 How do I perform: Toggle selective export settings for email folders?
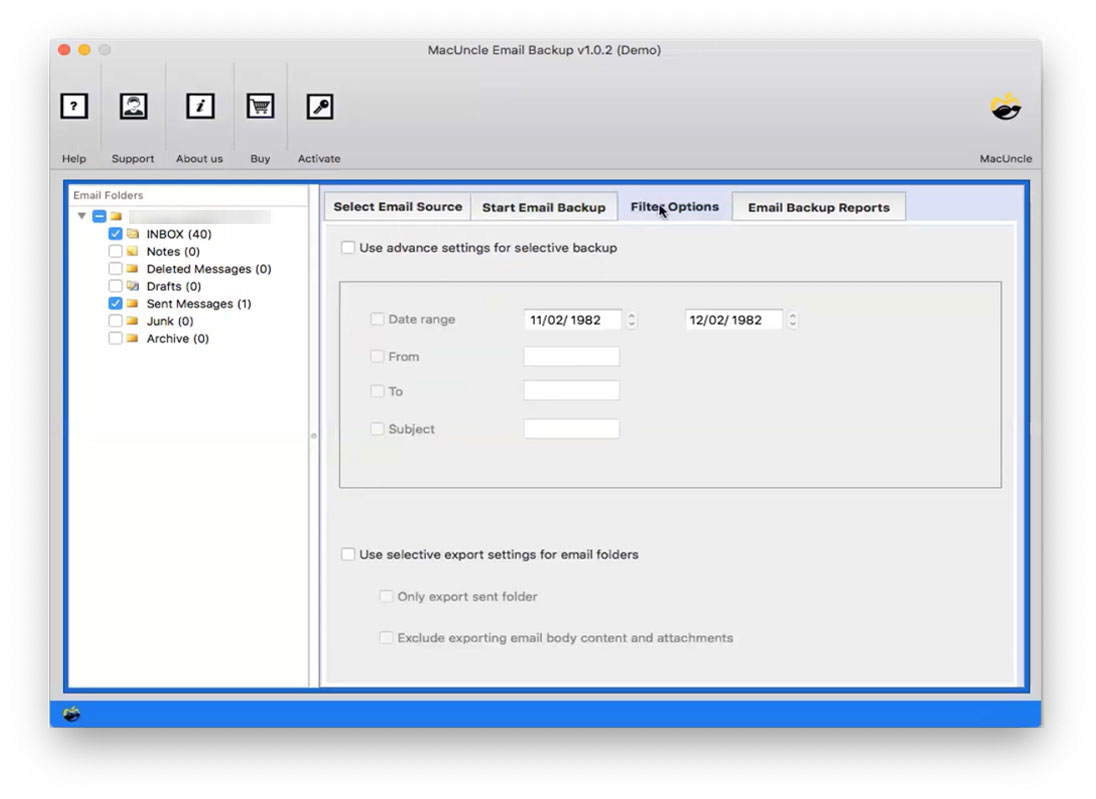pos(348,554)
